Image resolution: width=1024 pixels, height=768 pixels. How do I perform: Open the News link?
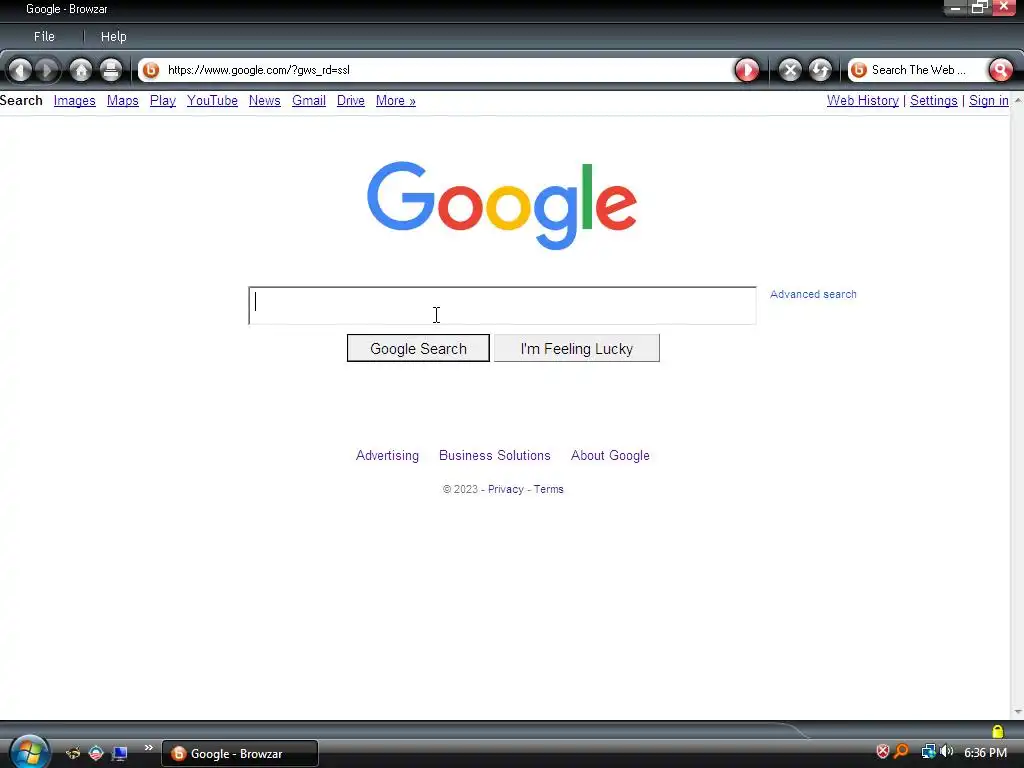(264, 101)
